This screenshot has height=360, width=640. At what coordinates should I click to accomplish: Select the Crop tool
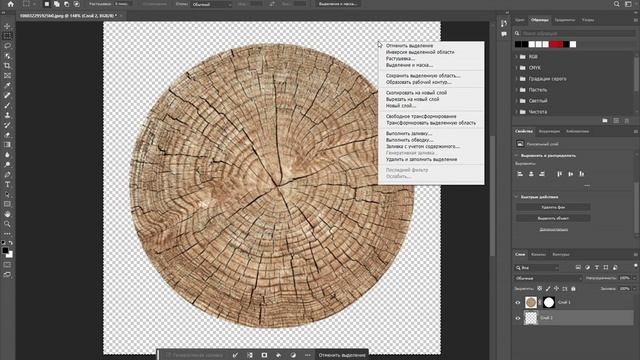(7, 66)
